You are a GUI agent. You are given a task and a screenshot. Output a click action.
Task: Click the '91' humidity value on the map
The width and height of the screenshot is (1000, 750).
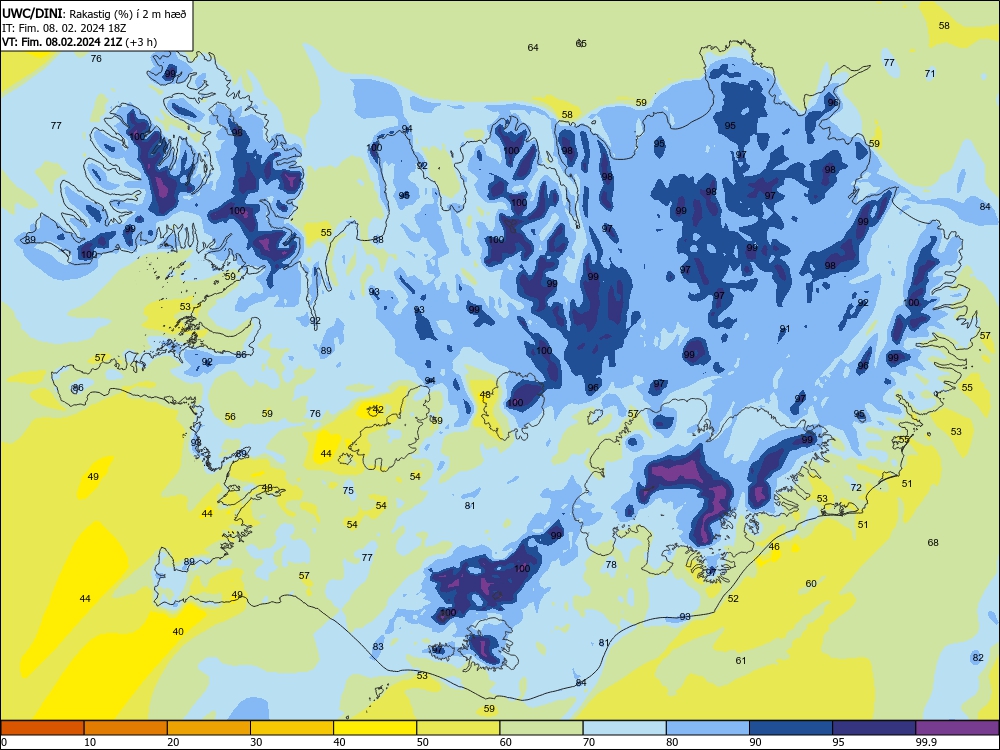pos(784,328)
